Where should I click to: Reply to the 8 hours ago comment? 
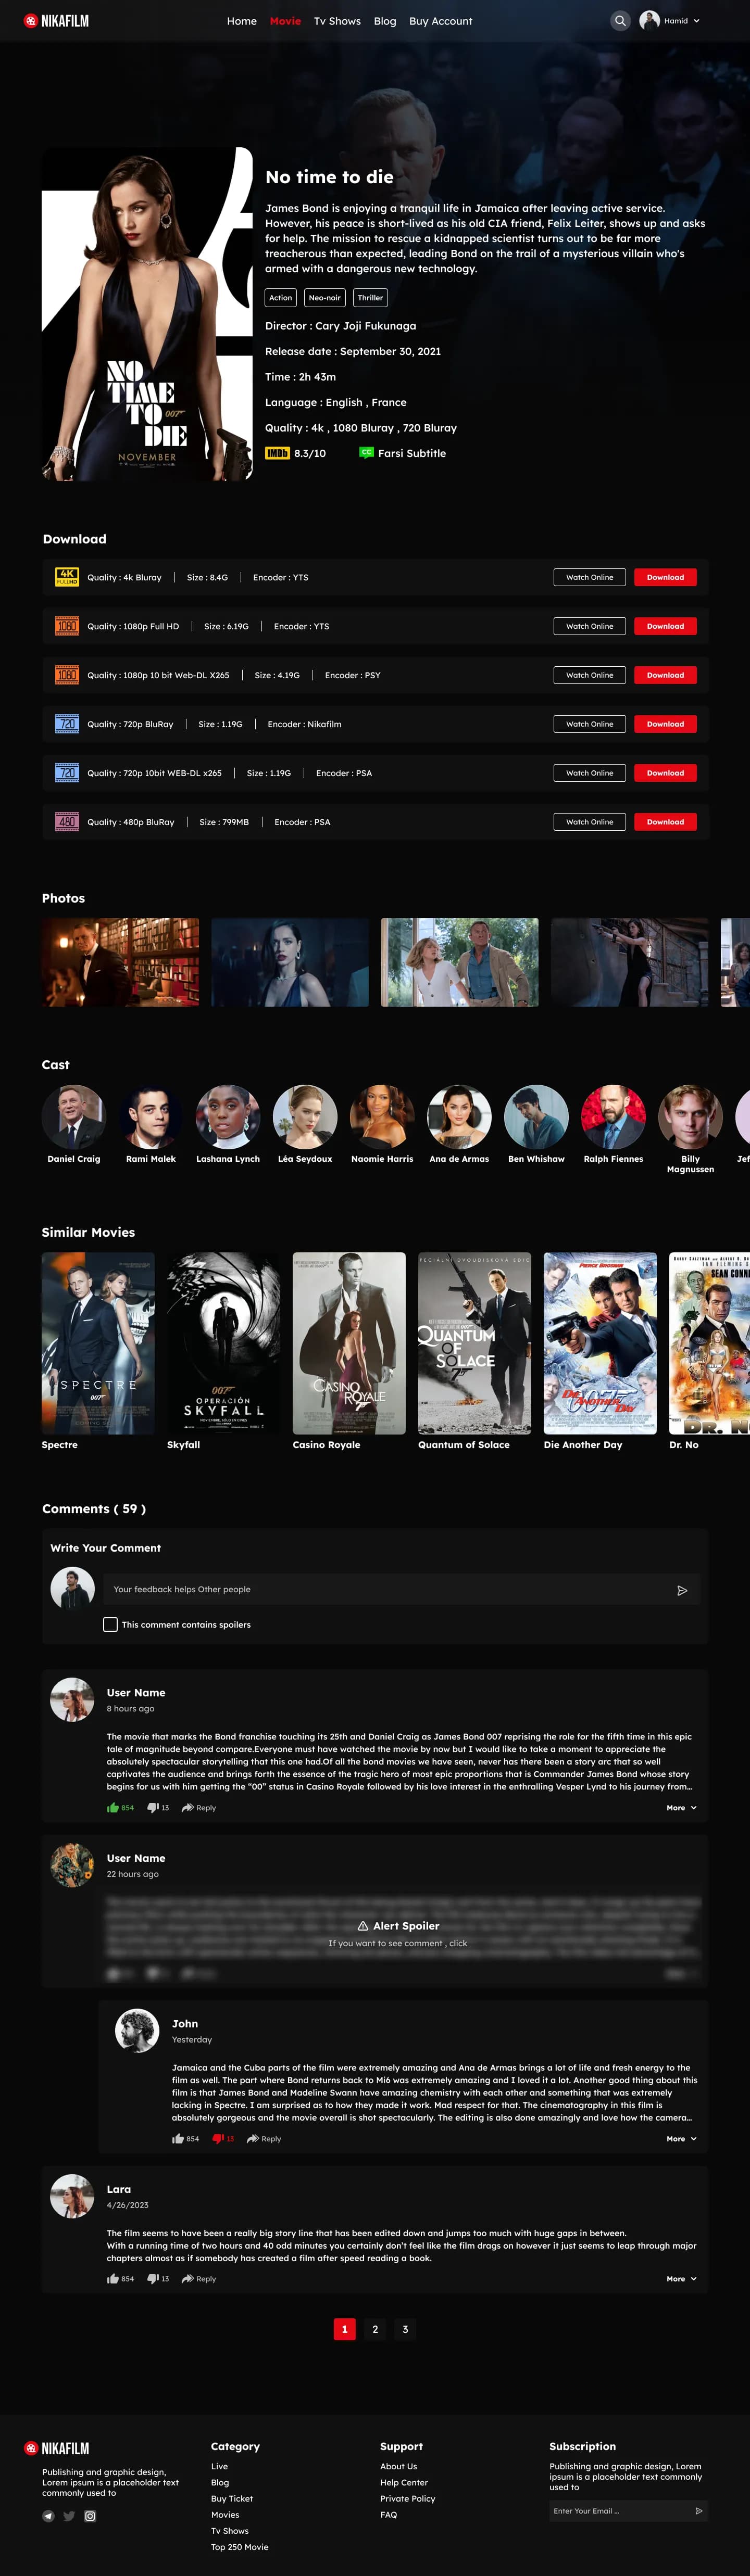tap(199, 1807)
